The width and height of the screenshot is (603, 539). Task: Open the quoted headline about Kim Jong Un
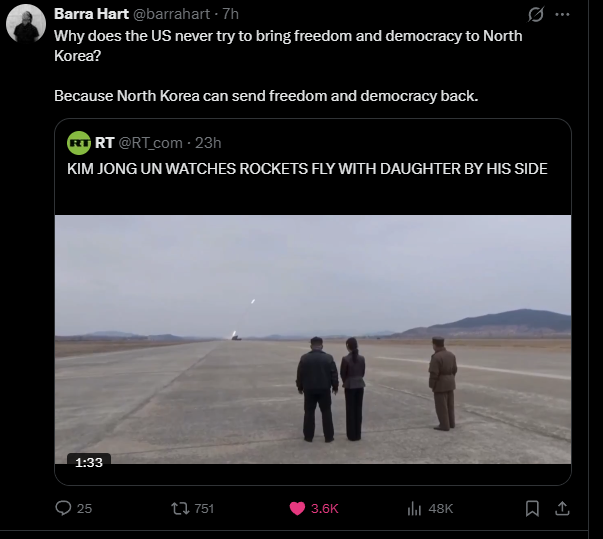[x=307, y=169]
